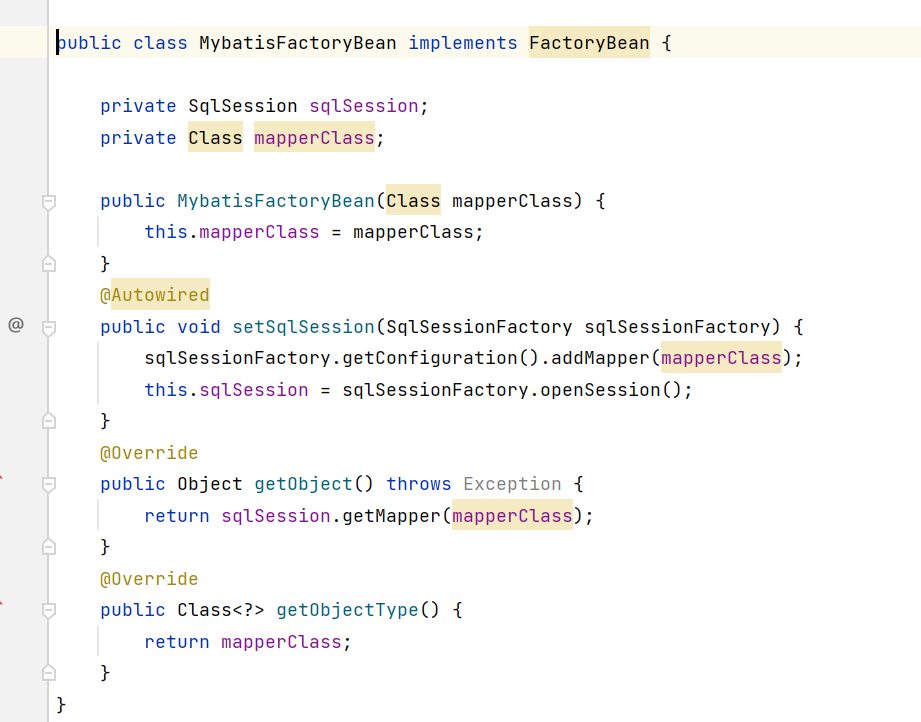
Task: Click fold end marker of setSqlSession closing brace
Action: [48, 421]
